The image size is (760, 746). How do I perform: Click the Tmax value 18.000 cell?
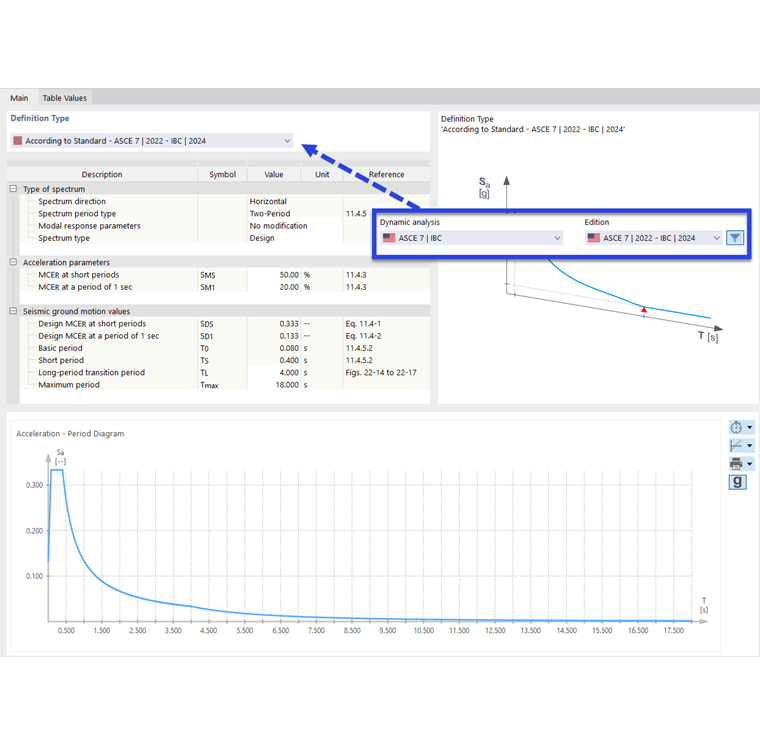point(274,385)
